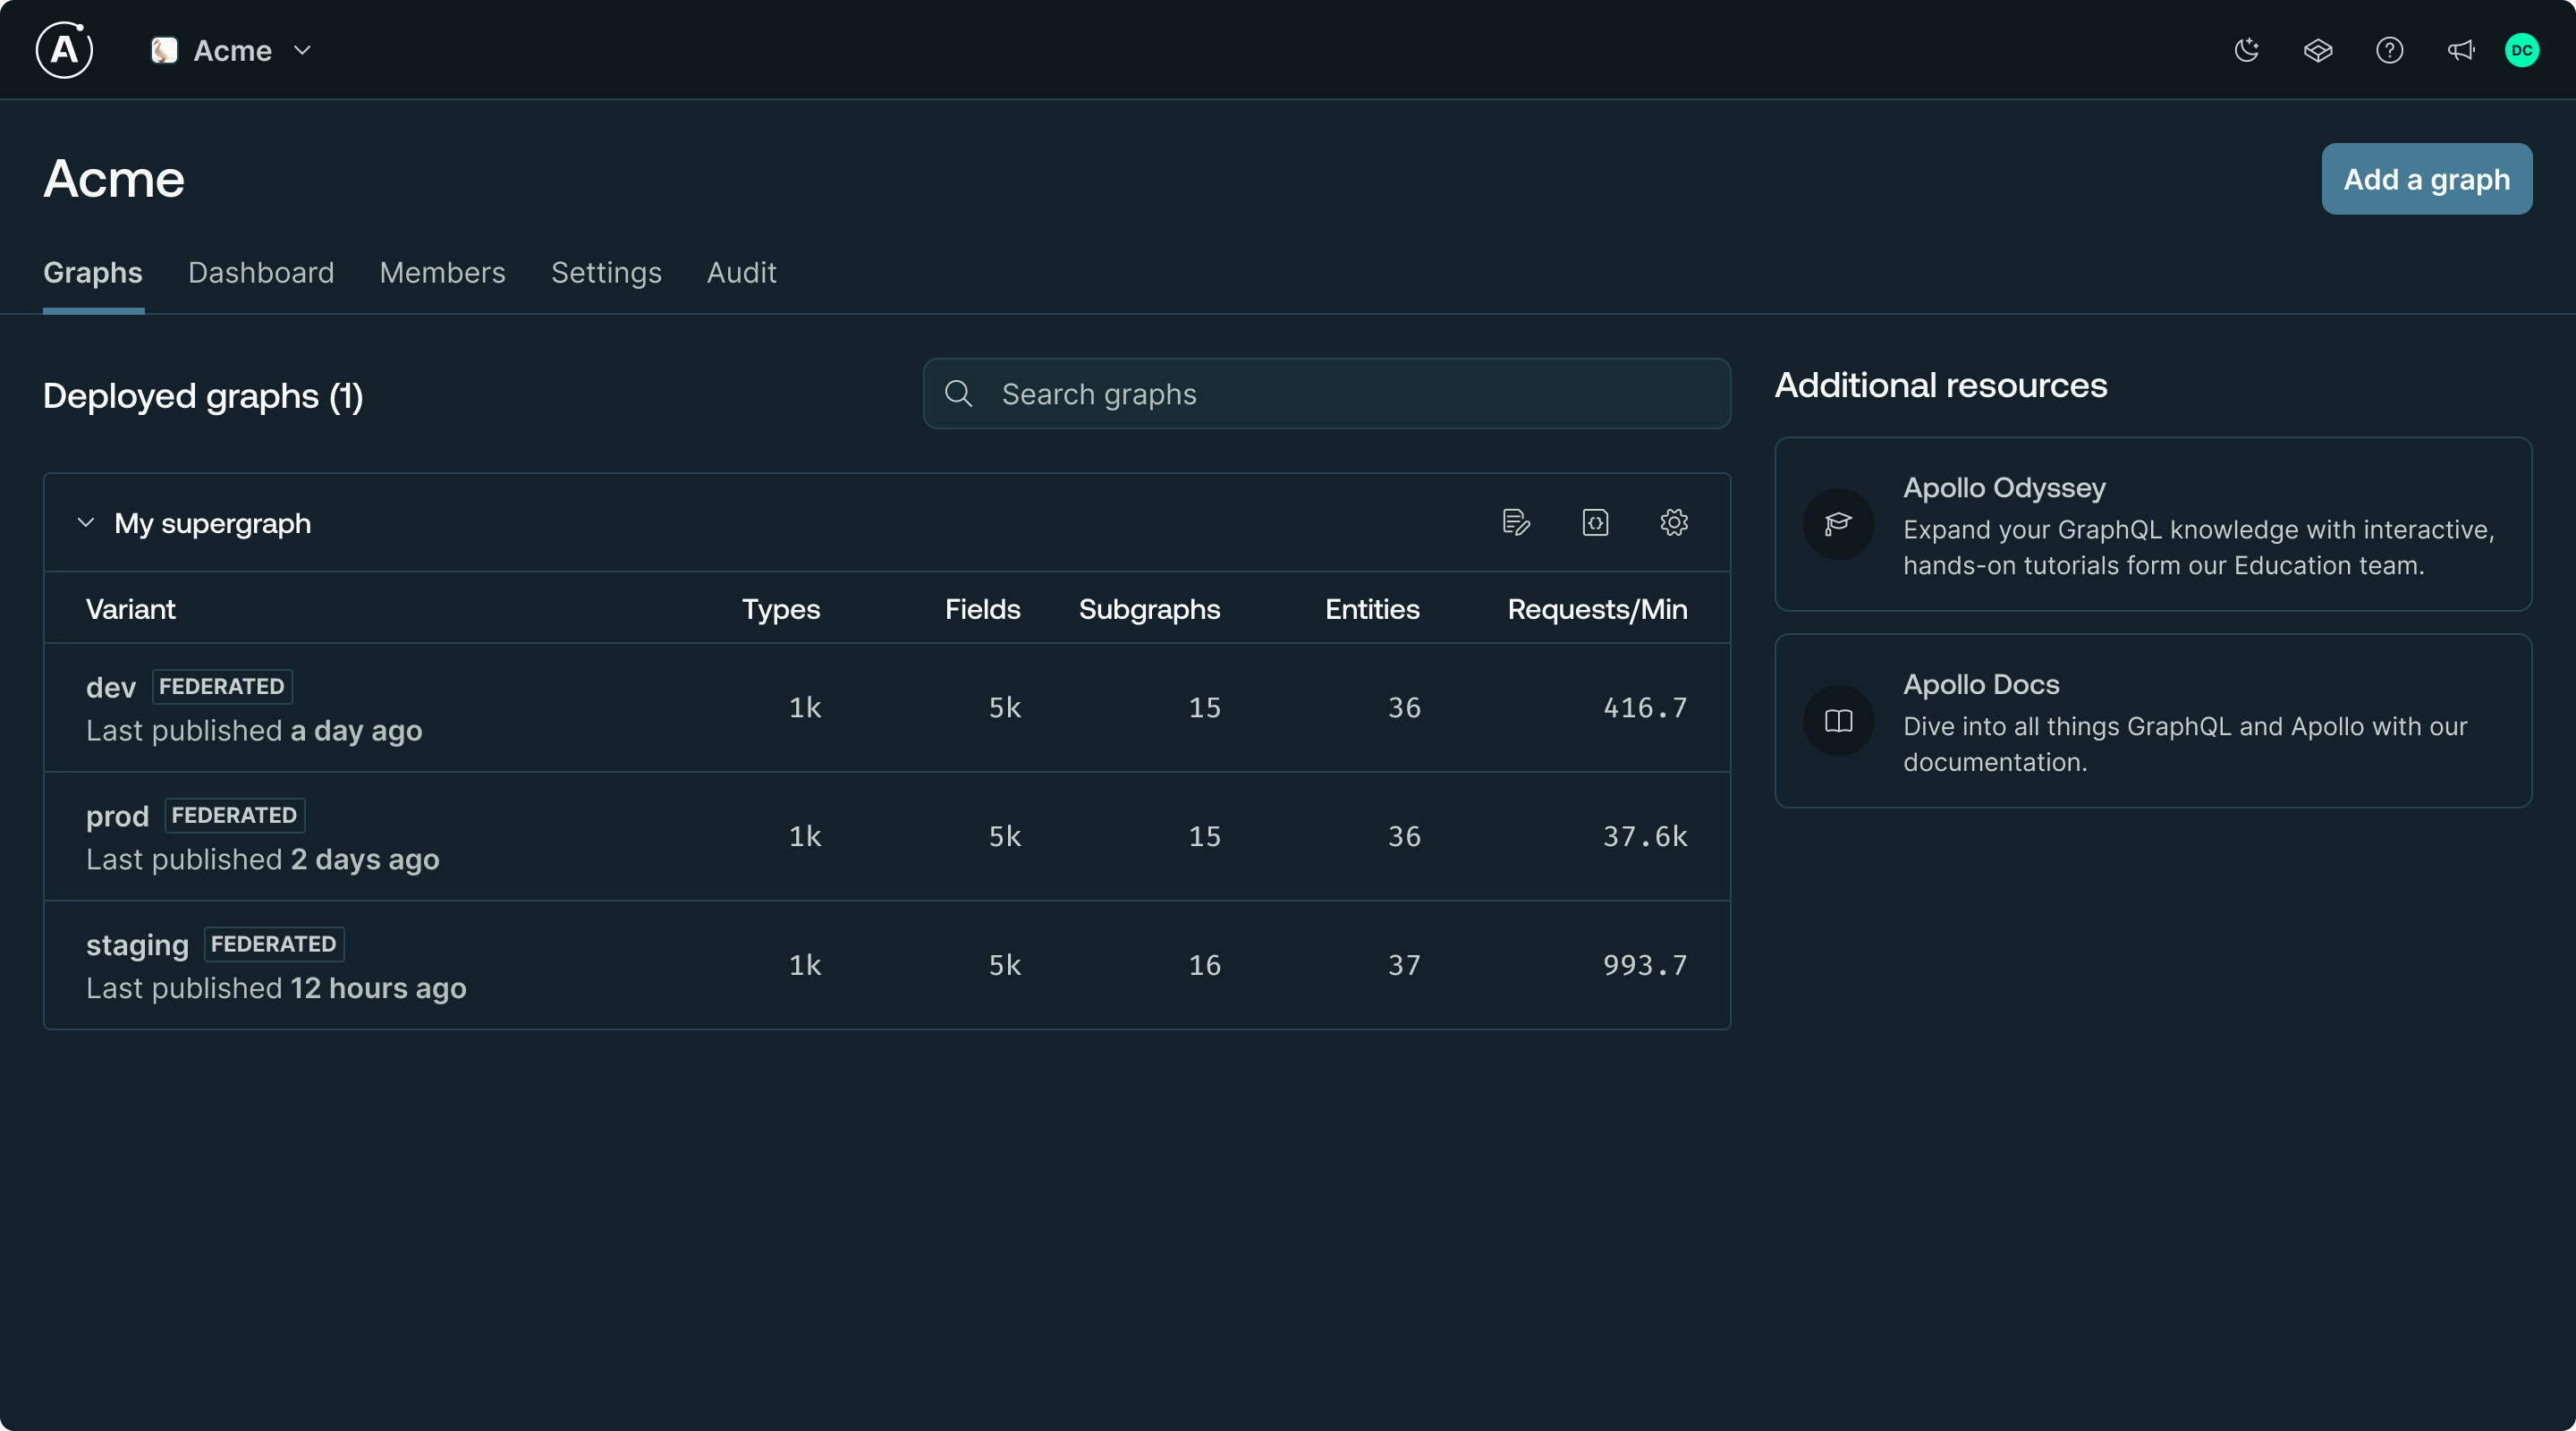Open the DC user avatar menu

point(2522,50)
